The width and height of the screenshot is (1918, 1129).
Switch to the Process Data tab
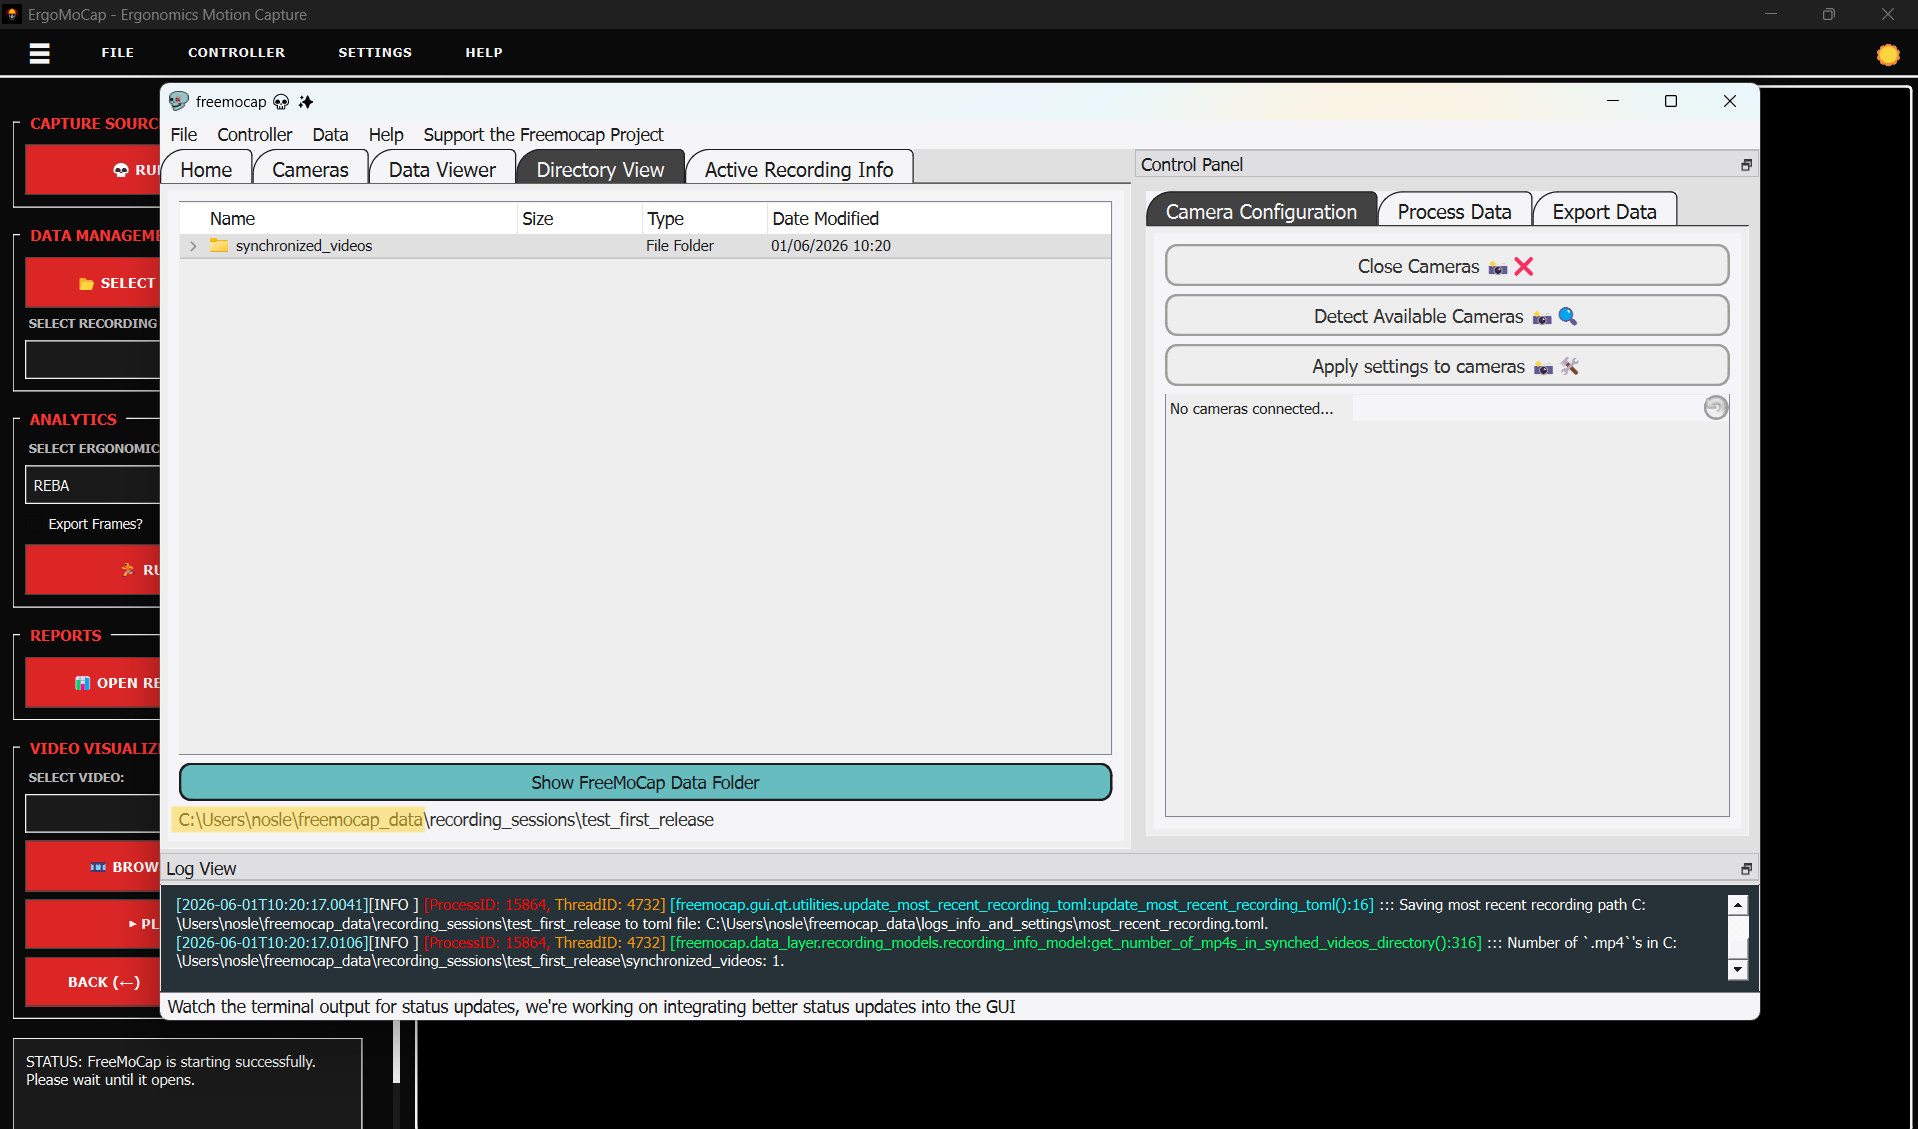coord(1454,212)
